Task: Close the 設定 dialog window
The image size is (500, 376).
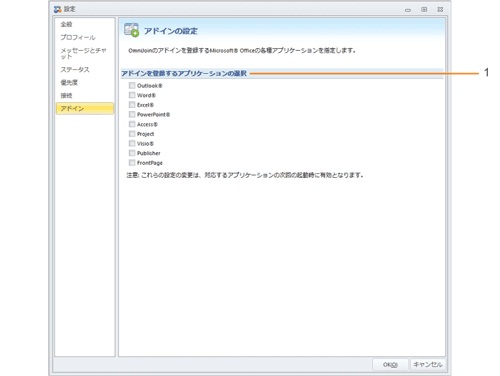Action: coord(440,10)
